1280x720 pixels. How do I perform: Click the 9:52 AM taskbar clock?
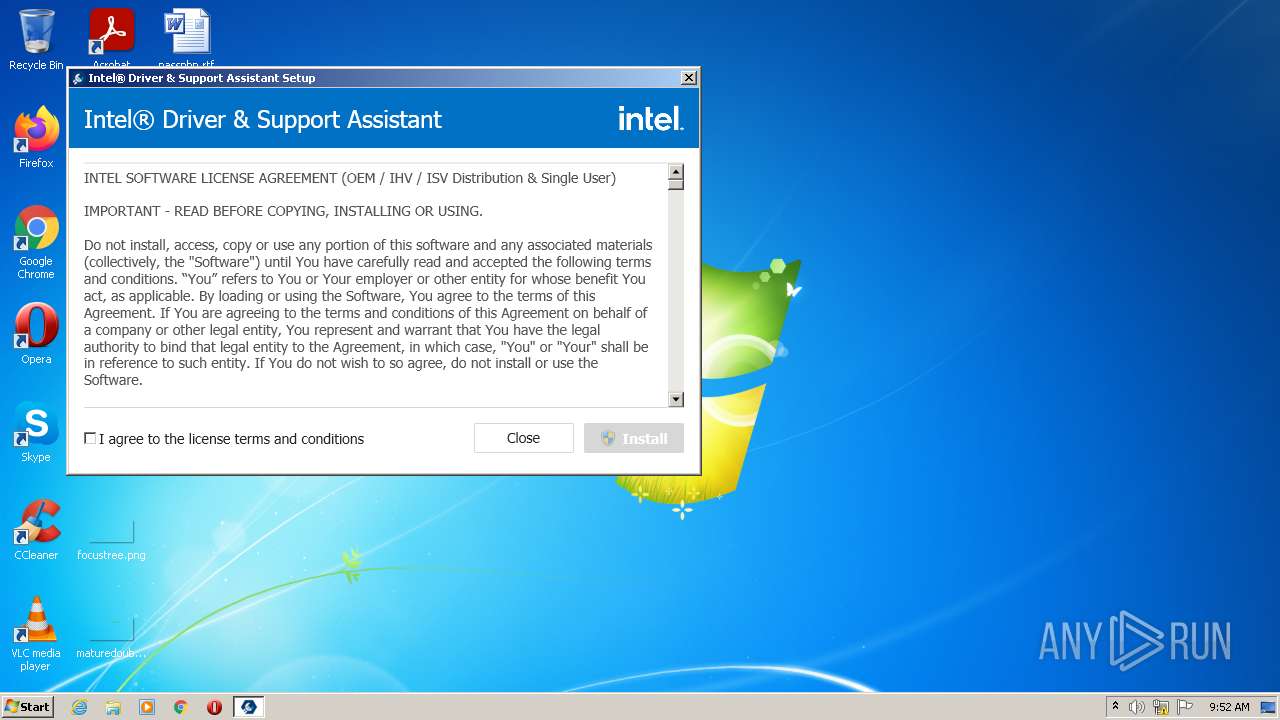pyautogui.click(x=1229, y=707)
